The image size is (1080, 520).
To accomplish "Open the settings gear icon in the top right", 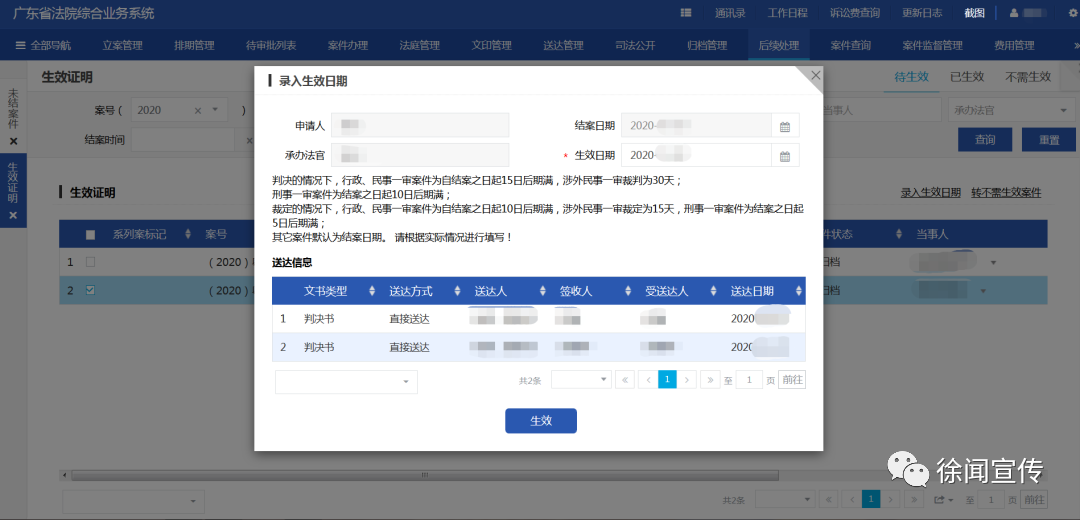I will point(1072,13).
